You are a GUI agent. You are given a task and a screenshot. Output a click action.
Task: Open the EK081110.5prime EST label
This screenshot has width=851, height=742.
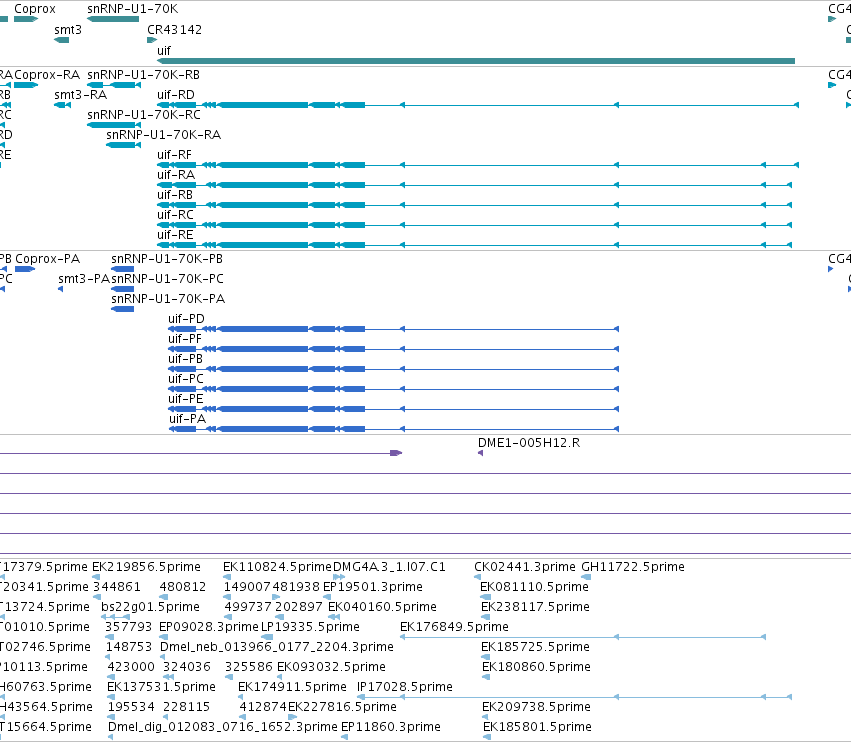535,587
